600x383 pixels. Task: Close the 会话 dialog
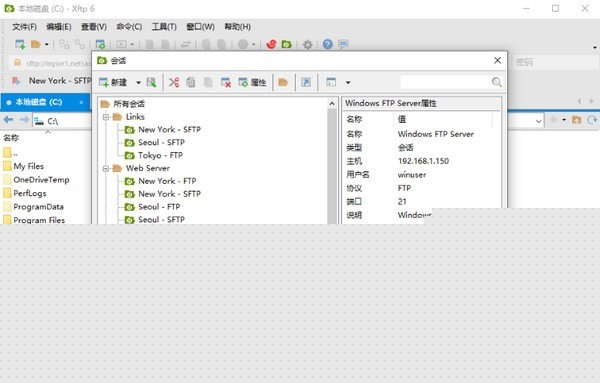(497, 60)
